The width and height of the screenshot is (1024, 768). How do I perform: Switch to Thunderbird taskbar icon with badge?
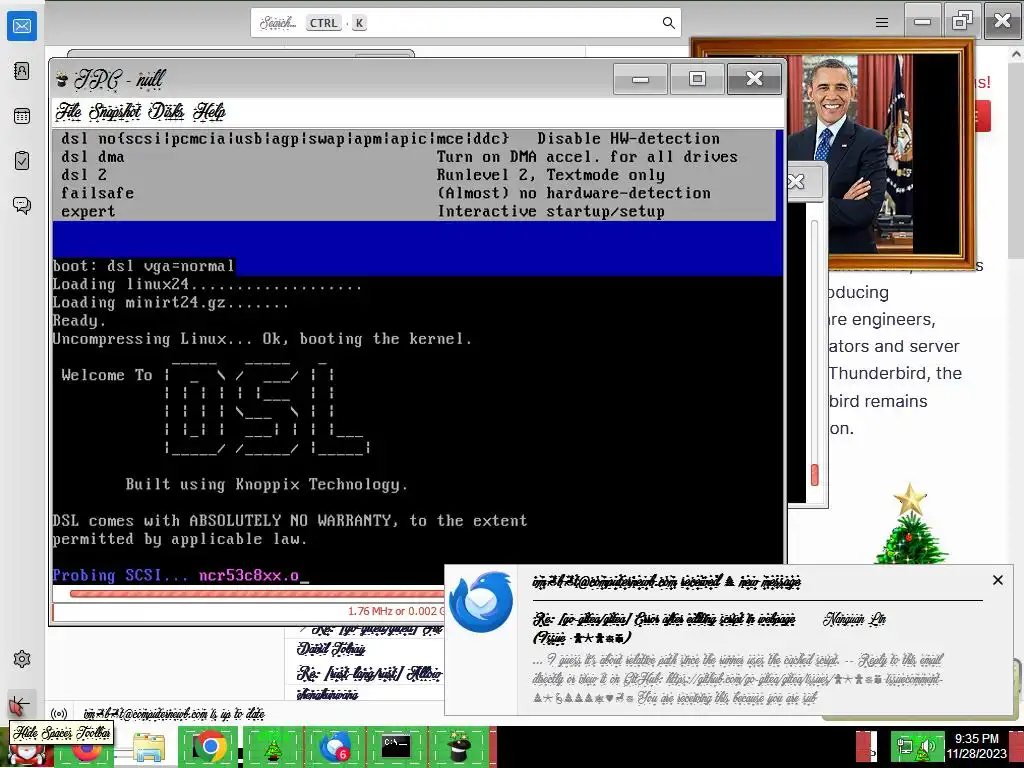tap(335, 746)
